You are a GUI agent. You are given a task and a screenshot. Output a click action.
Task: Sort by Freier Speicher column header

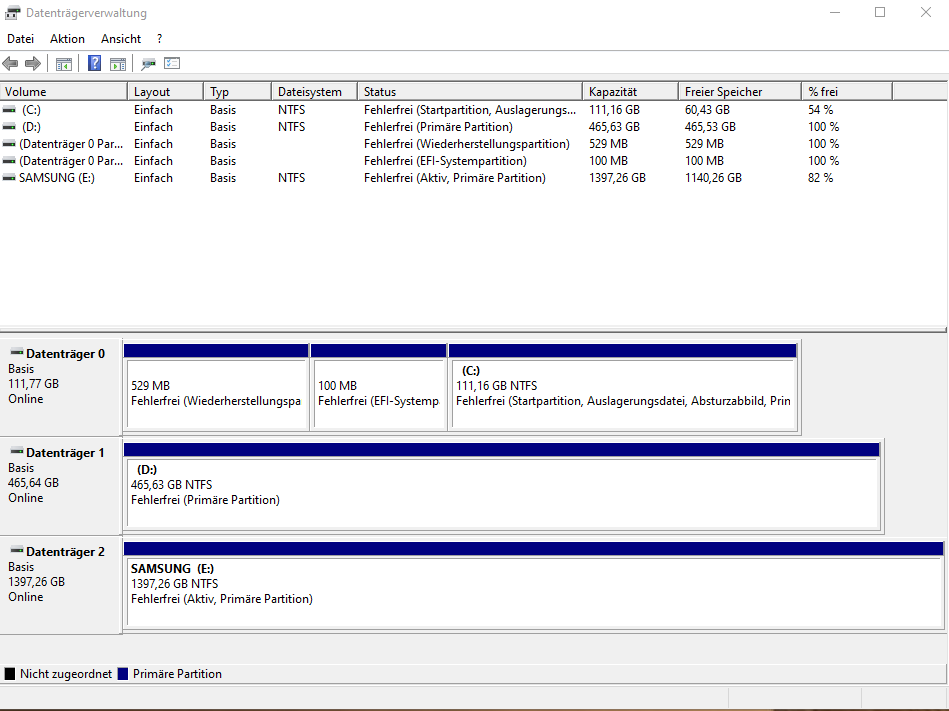click(x=740, y=92)
